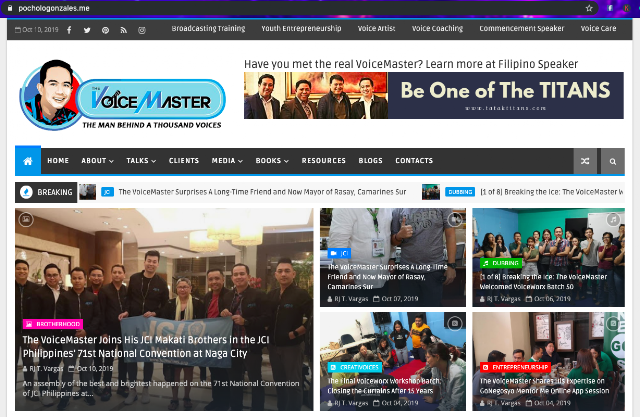The image size is (640, 417).
Task: Open Mayor of Rasay article title in grid
Action: coord(387,277)
